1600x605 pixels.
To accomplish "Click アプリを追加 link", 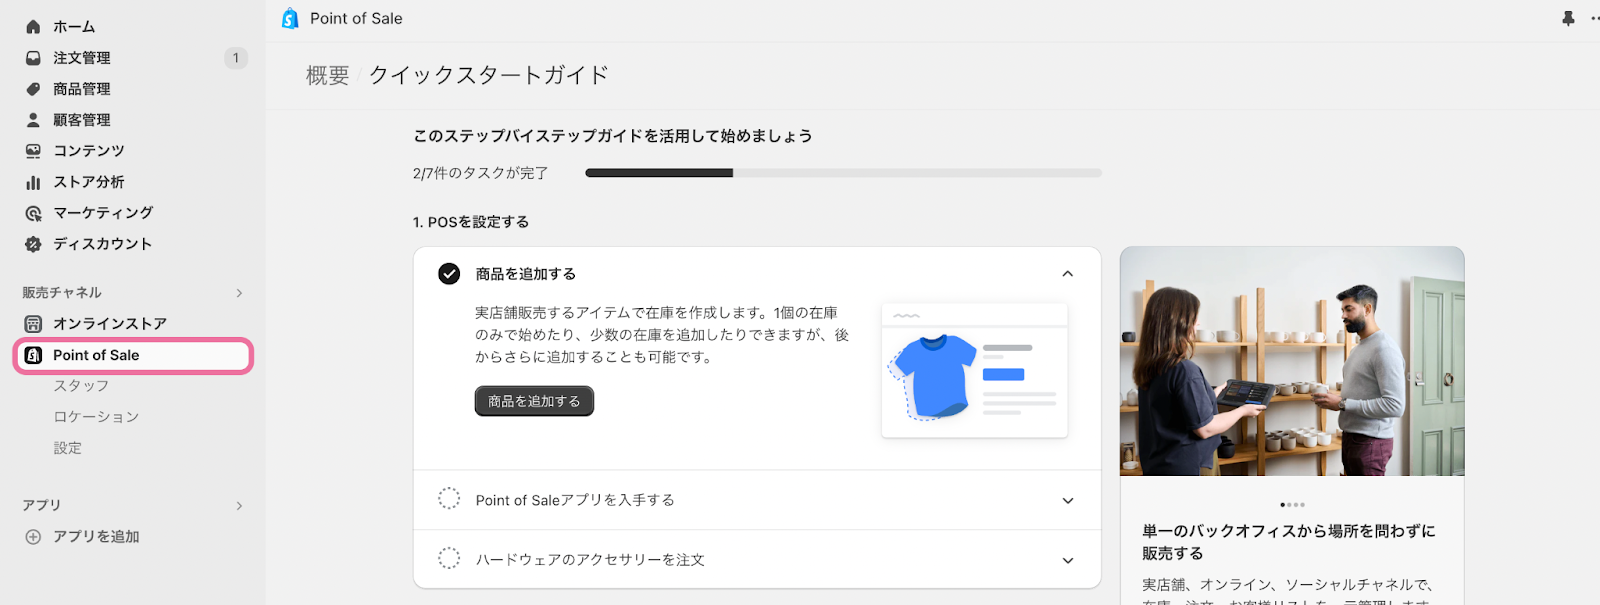I will 96,537.
